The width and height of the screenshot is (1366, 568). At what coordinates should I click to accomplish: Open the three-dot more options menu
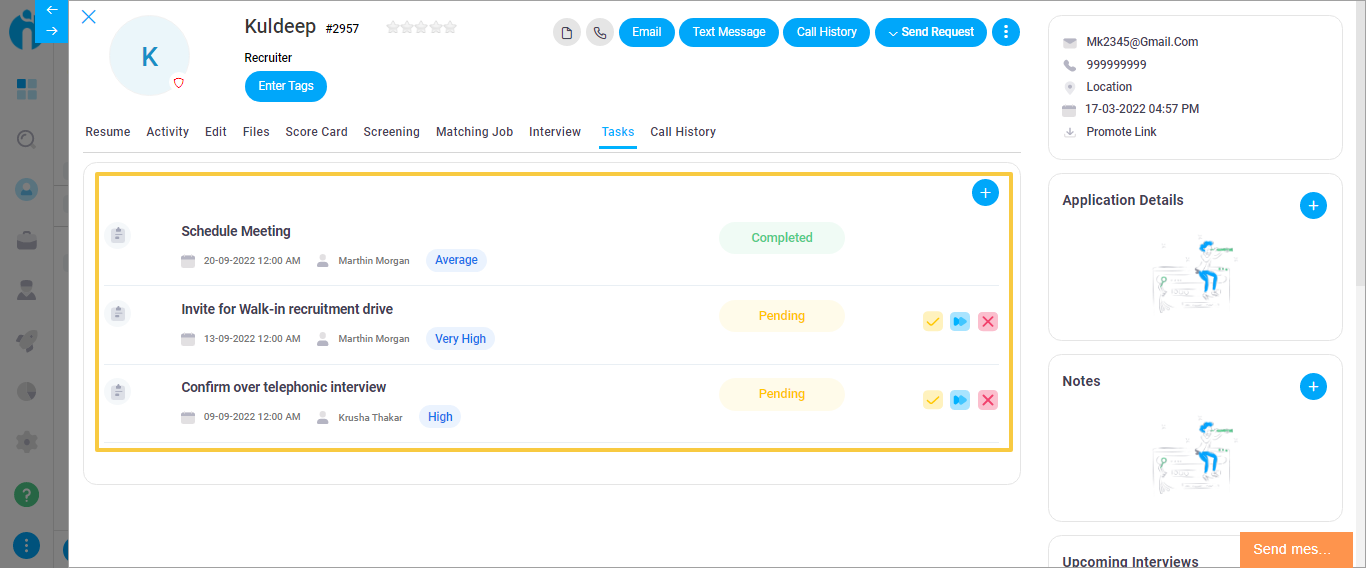[x=1005, y=32]
